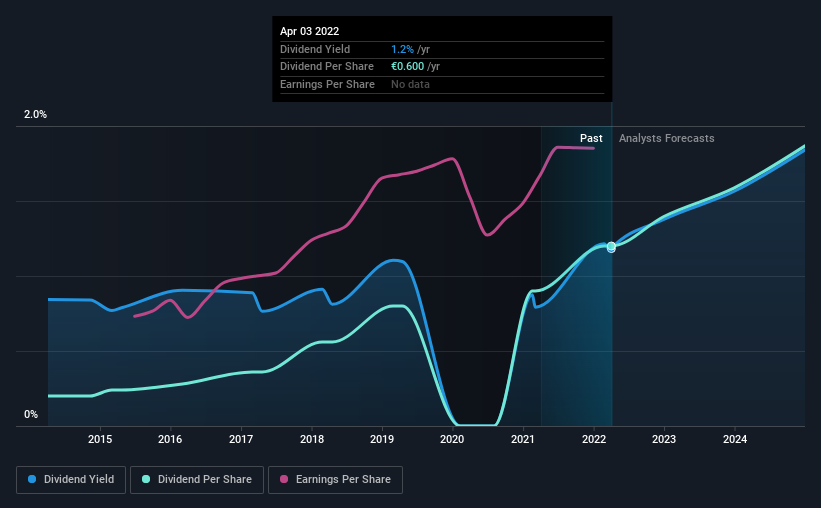Viewport: 821px width, 508px height.
Task: Toggle the Earnings Per Share legend button
Action: (335, 480)
